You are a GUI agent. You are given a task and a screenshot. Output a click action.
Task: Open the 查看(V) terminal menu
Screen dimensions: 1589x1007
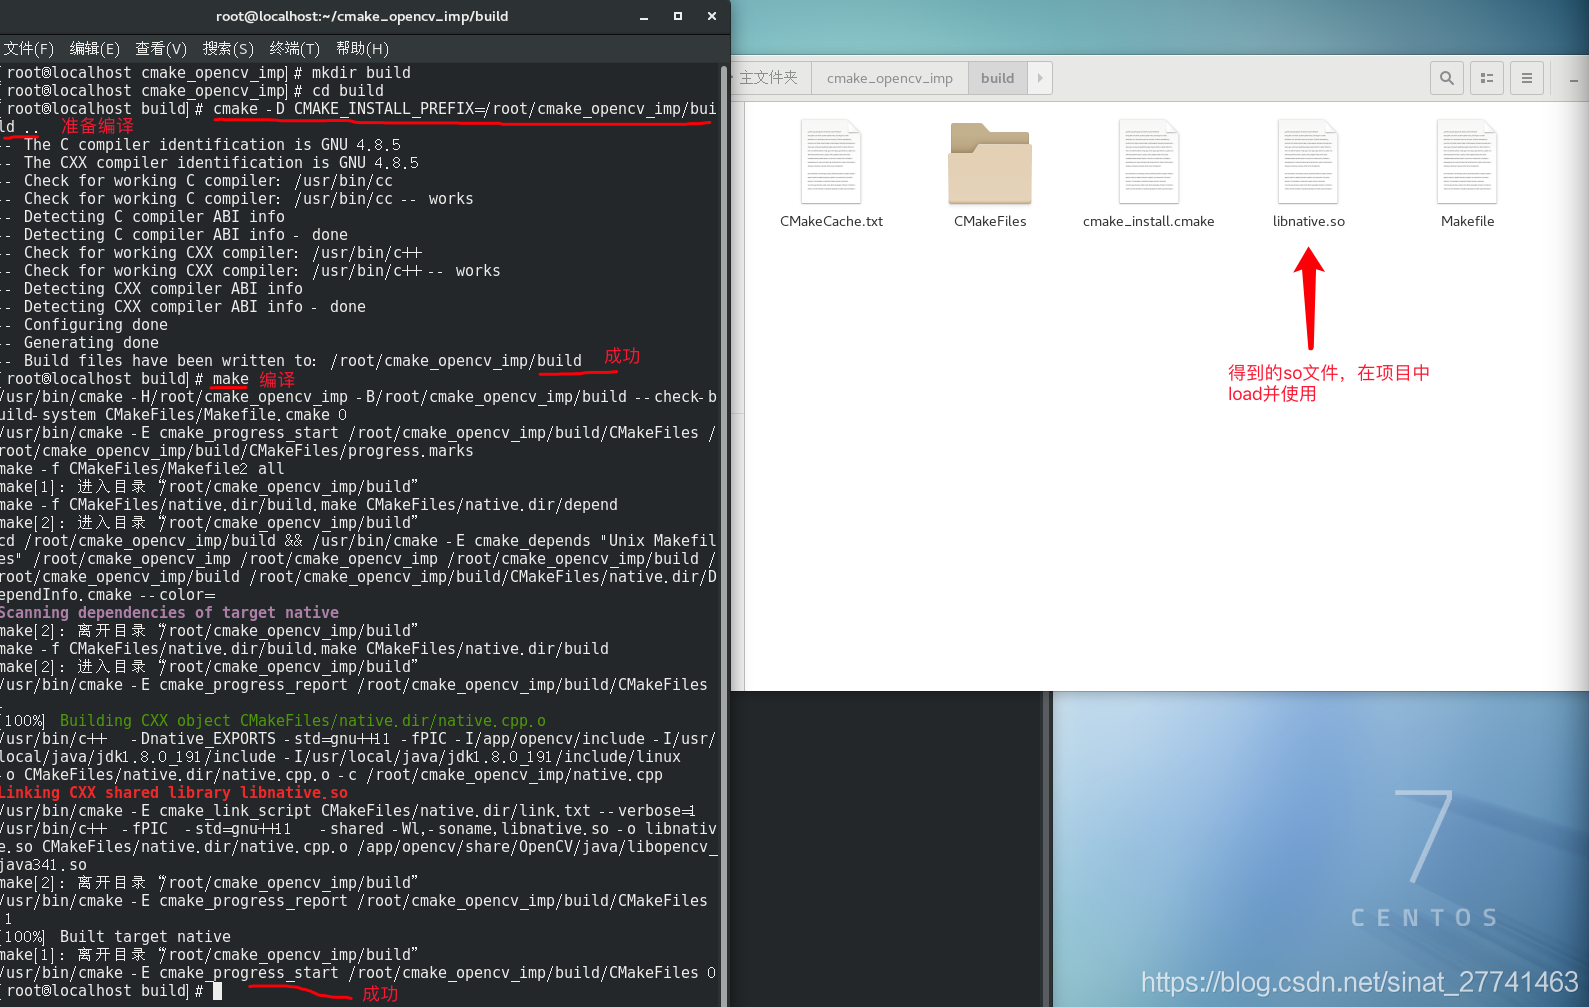(x=161, y=48)
